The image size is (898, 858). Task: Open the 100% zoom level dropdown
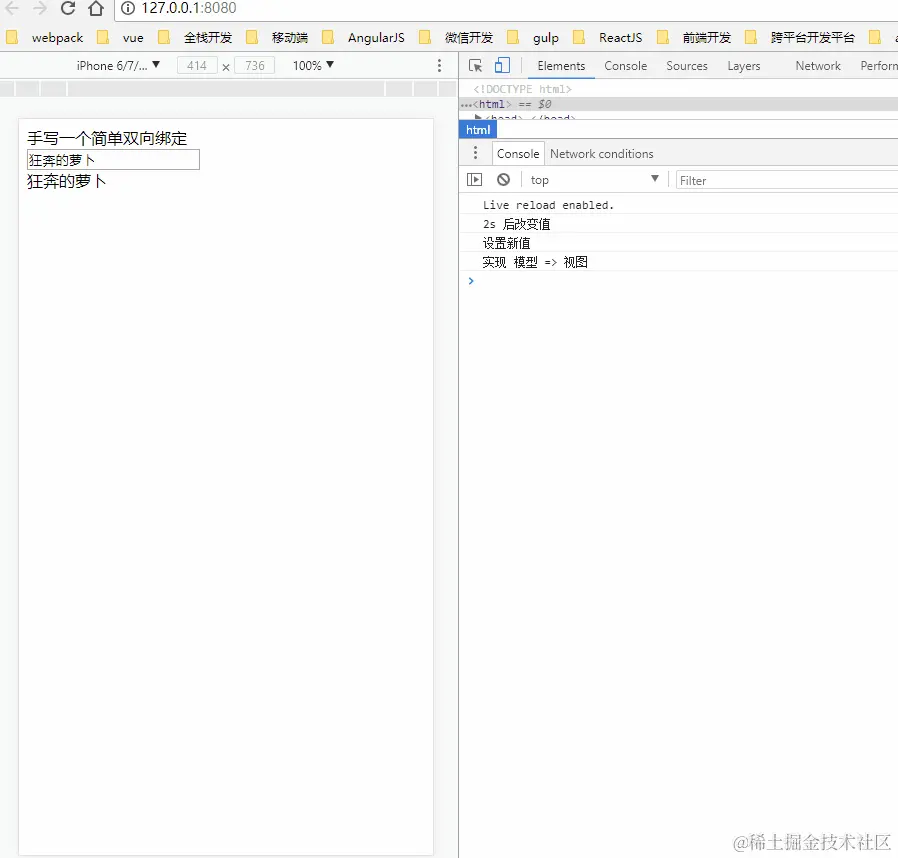[312, 65]
